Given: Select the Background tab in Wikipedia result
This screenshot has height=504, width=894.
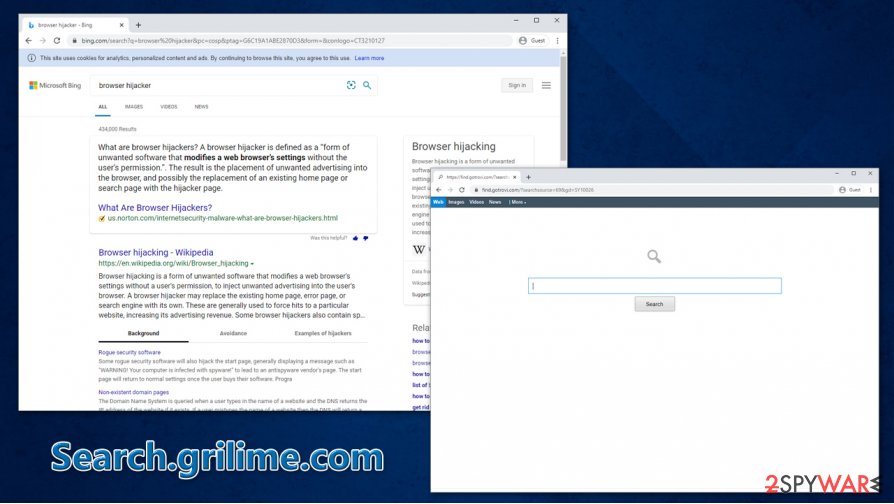Looking at the screenshot, I should [143, 334].
